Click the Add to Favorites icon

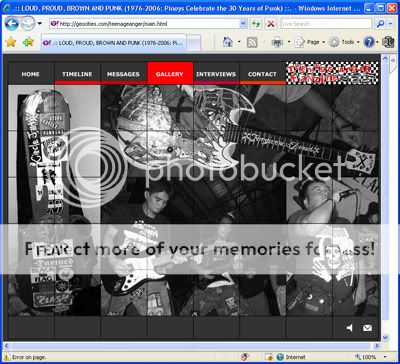28,42
